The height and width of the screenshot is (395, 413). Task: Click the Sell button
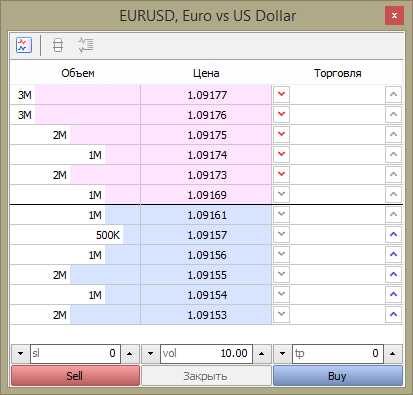click(x=75, y=376)
